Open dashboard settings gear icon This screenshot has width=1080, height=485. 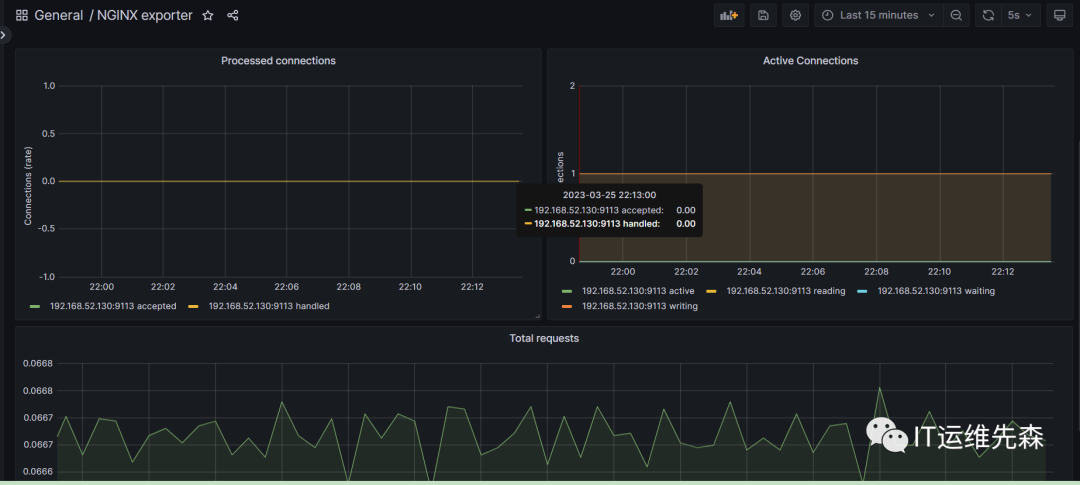tap(795, 15)
